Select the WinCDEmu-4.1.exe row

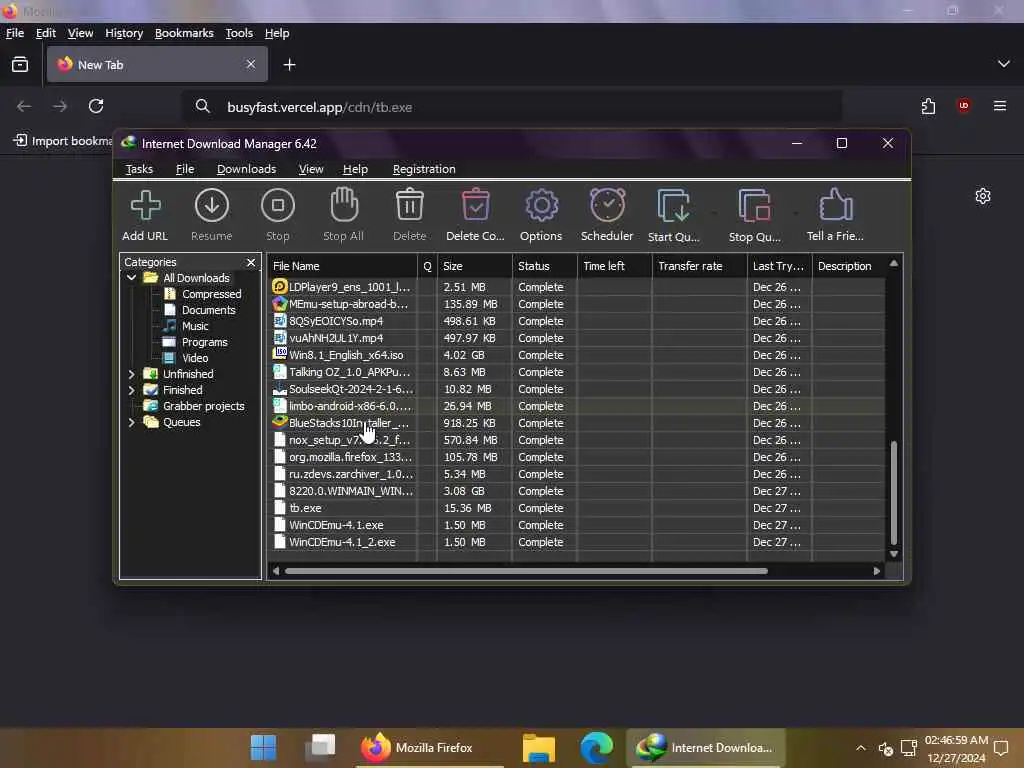tap(577, 525)
